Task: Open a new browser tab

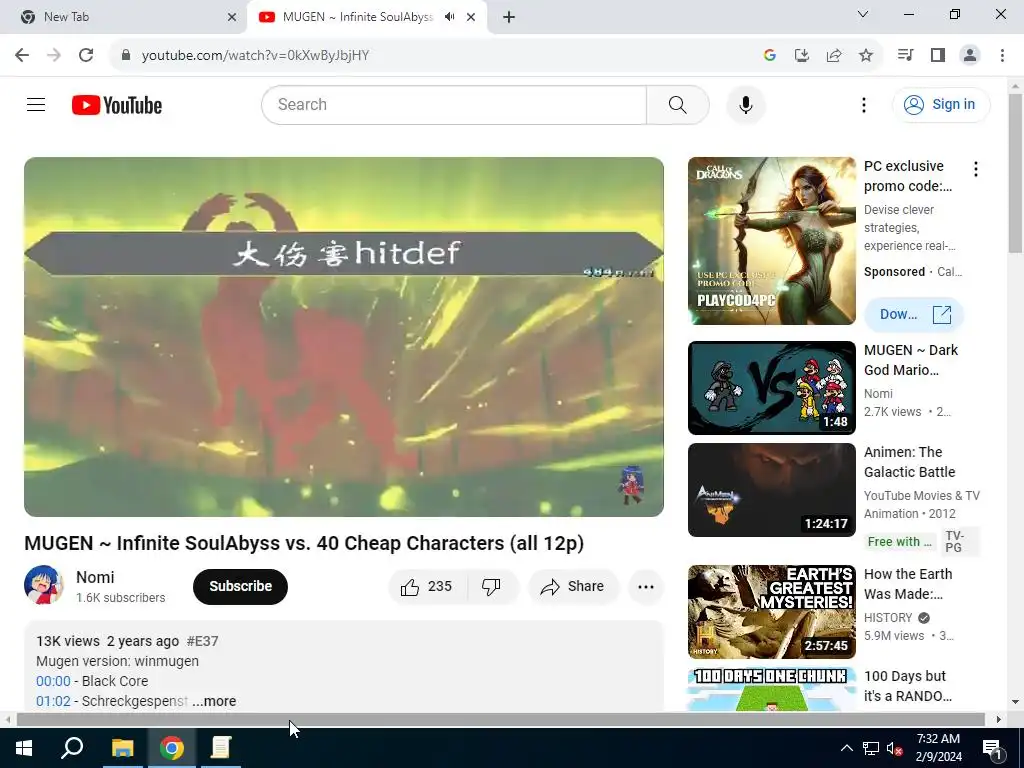Action: 509,17
